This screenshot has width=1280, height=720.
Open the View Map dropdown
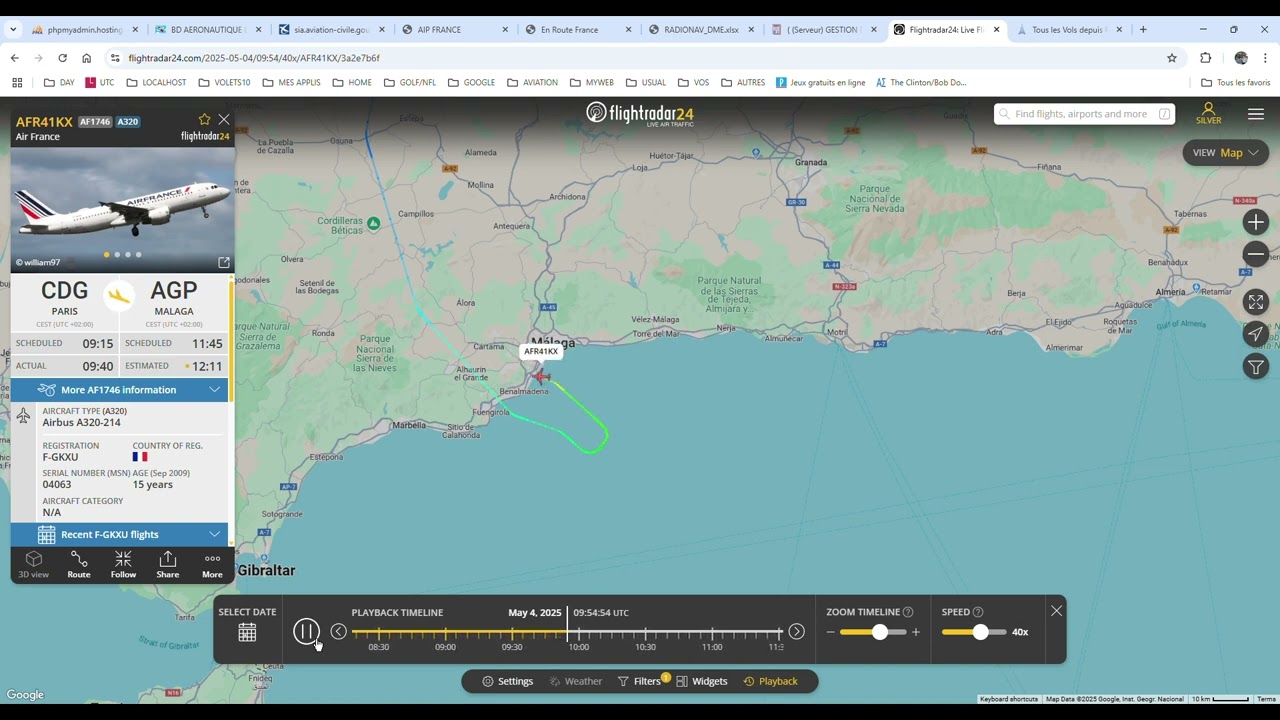click(1226, 153)
